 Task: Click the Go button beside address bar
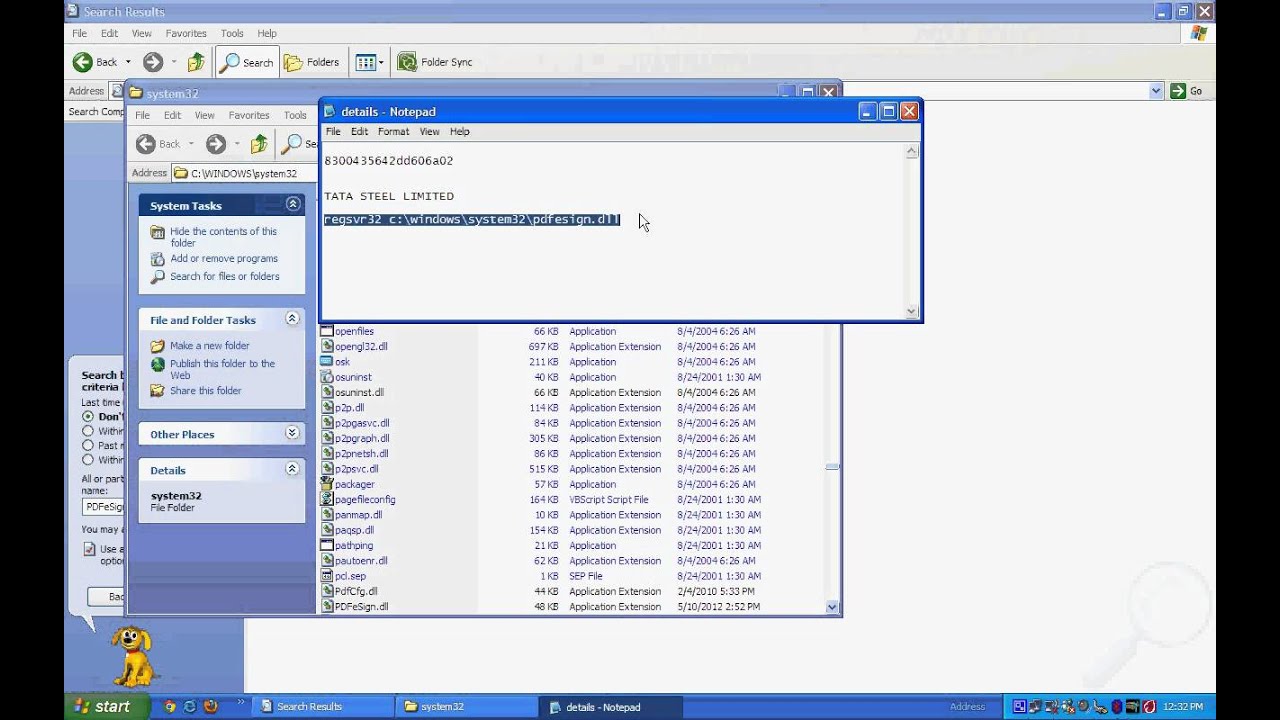(1187, 91)
